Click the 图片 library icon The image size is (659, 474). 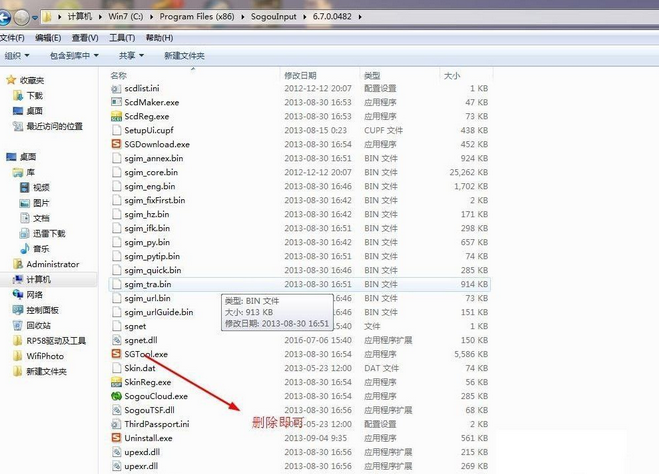pos(25,203)
